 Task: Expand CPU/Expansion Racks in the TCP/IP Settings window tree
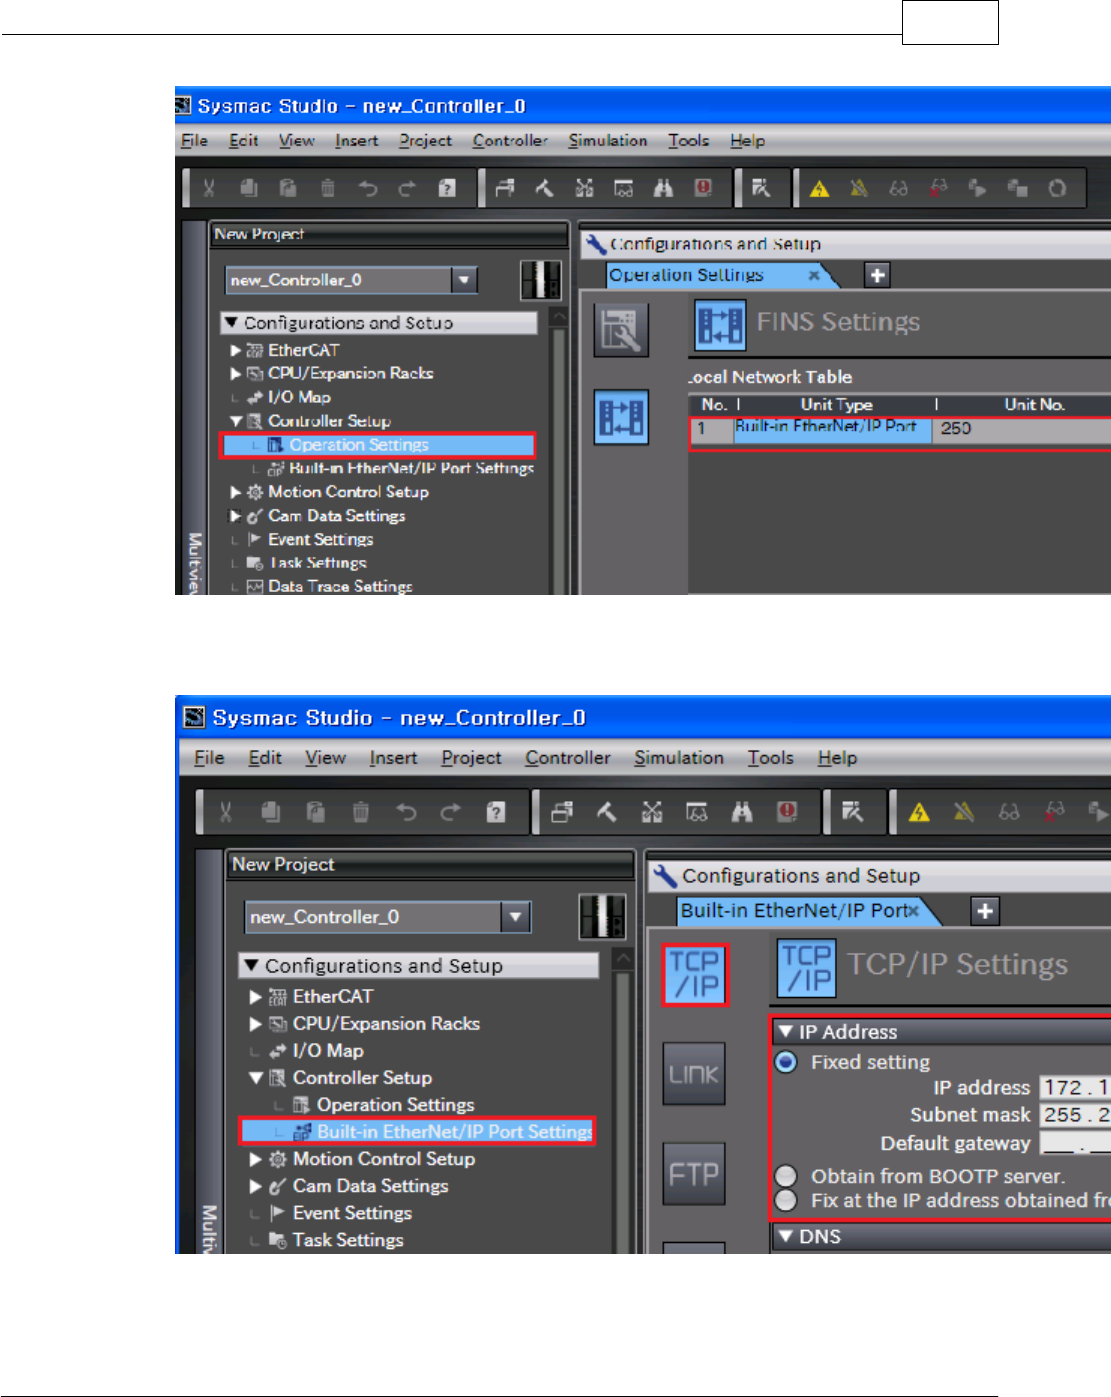[x=256, y=1024]
